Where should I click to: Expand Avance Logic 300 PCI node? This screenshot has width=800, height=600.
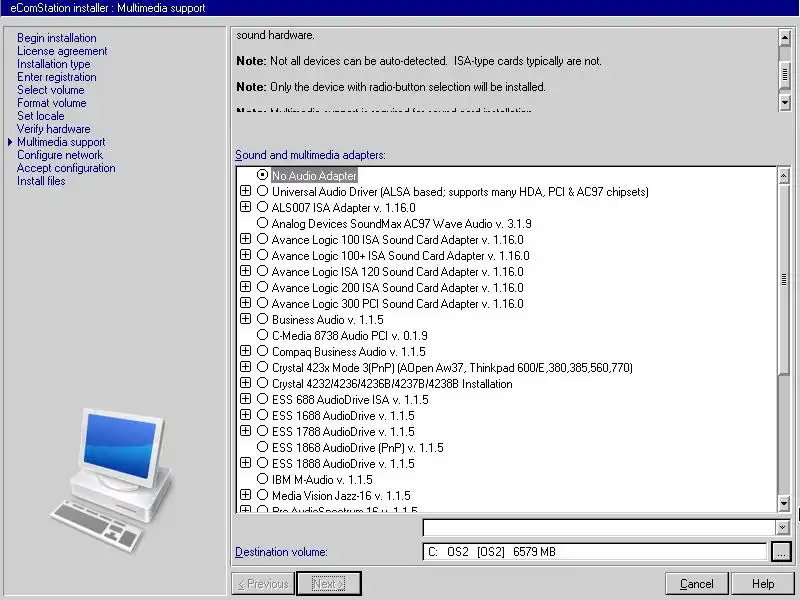click(x=245, y=303)
